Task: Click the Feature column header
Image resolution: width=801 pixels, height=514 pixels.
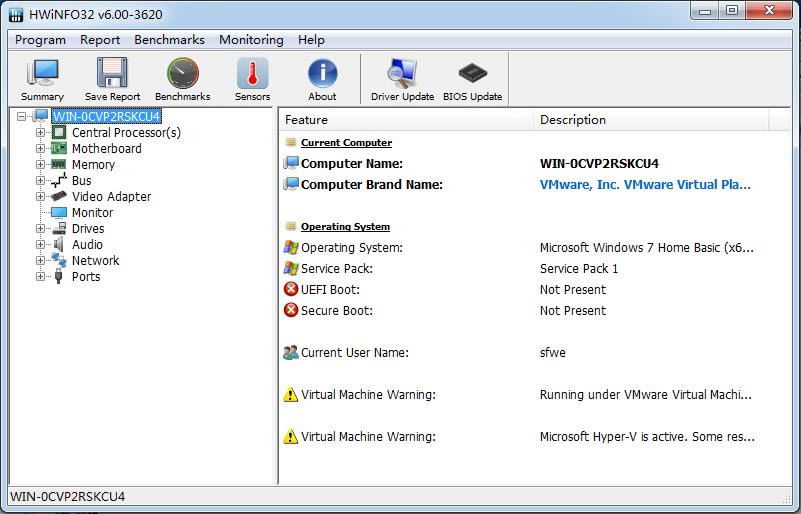Action: coord(407,120)
